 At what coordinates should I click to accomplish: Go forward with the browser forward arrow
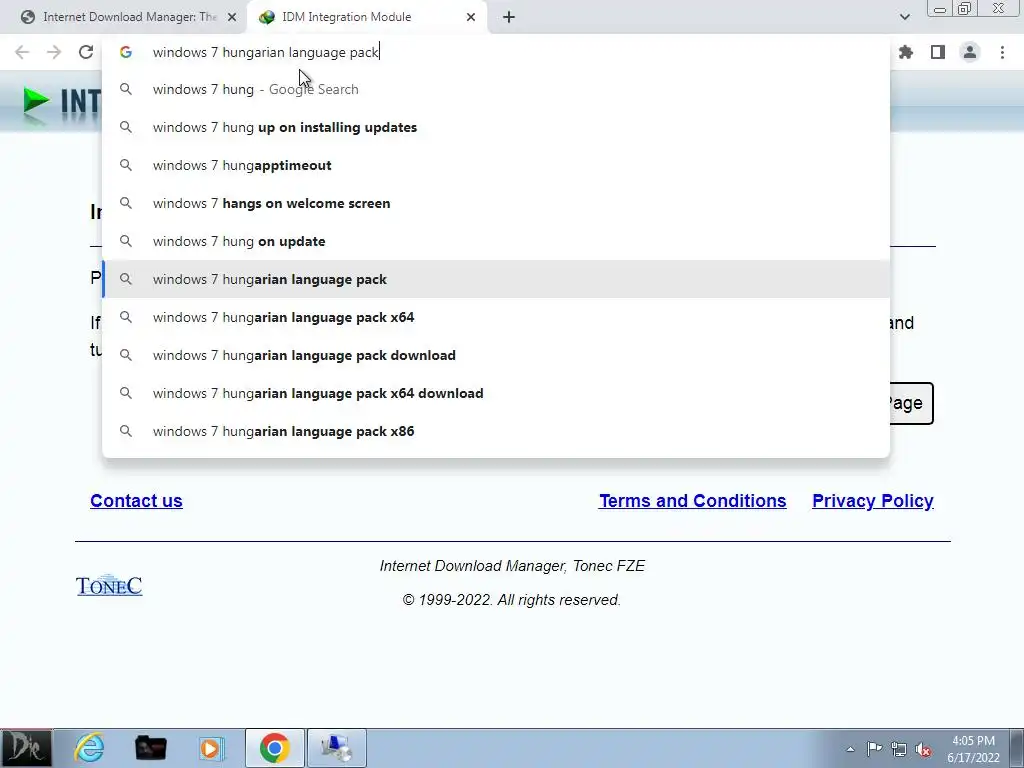click(x=54, y=52)
